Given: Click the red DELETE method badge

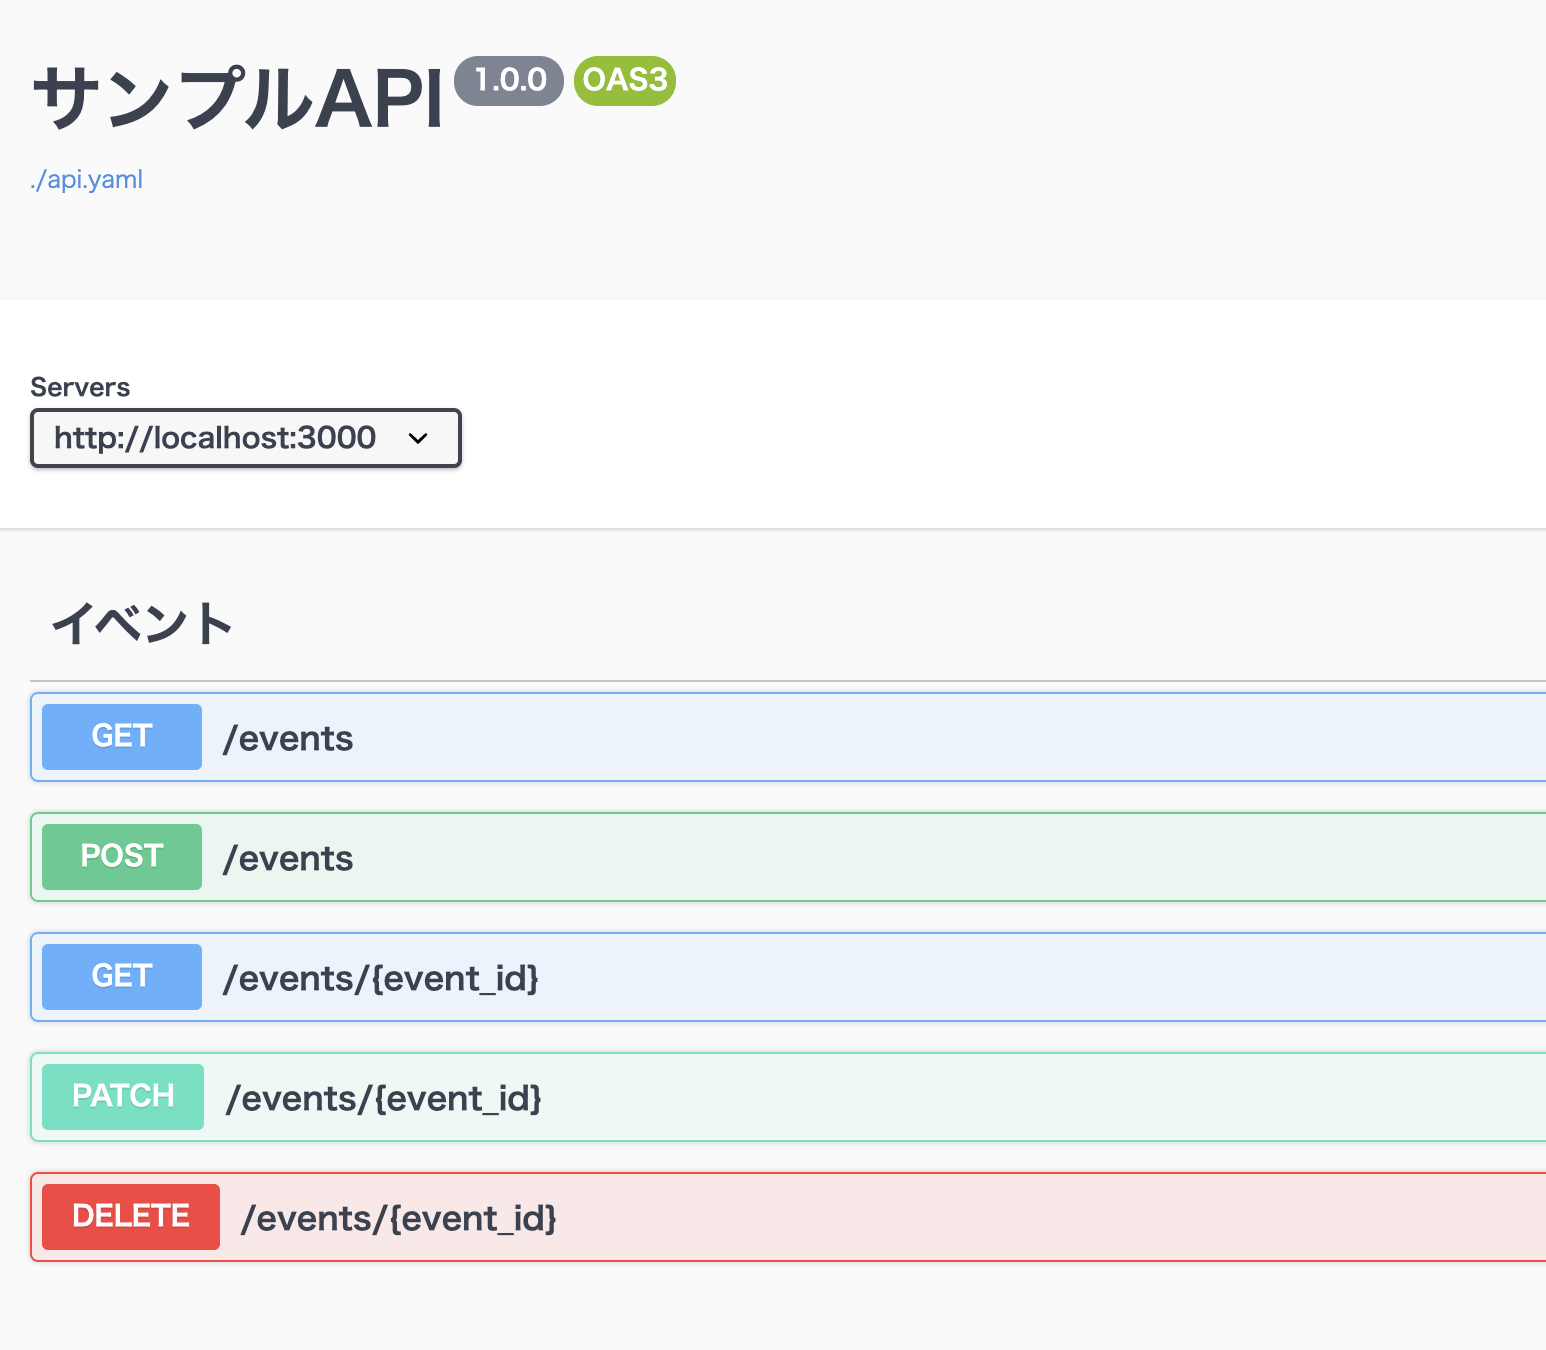Looking at the screenshot, I should coord(131,1217).
